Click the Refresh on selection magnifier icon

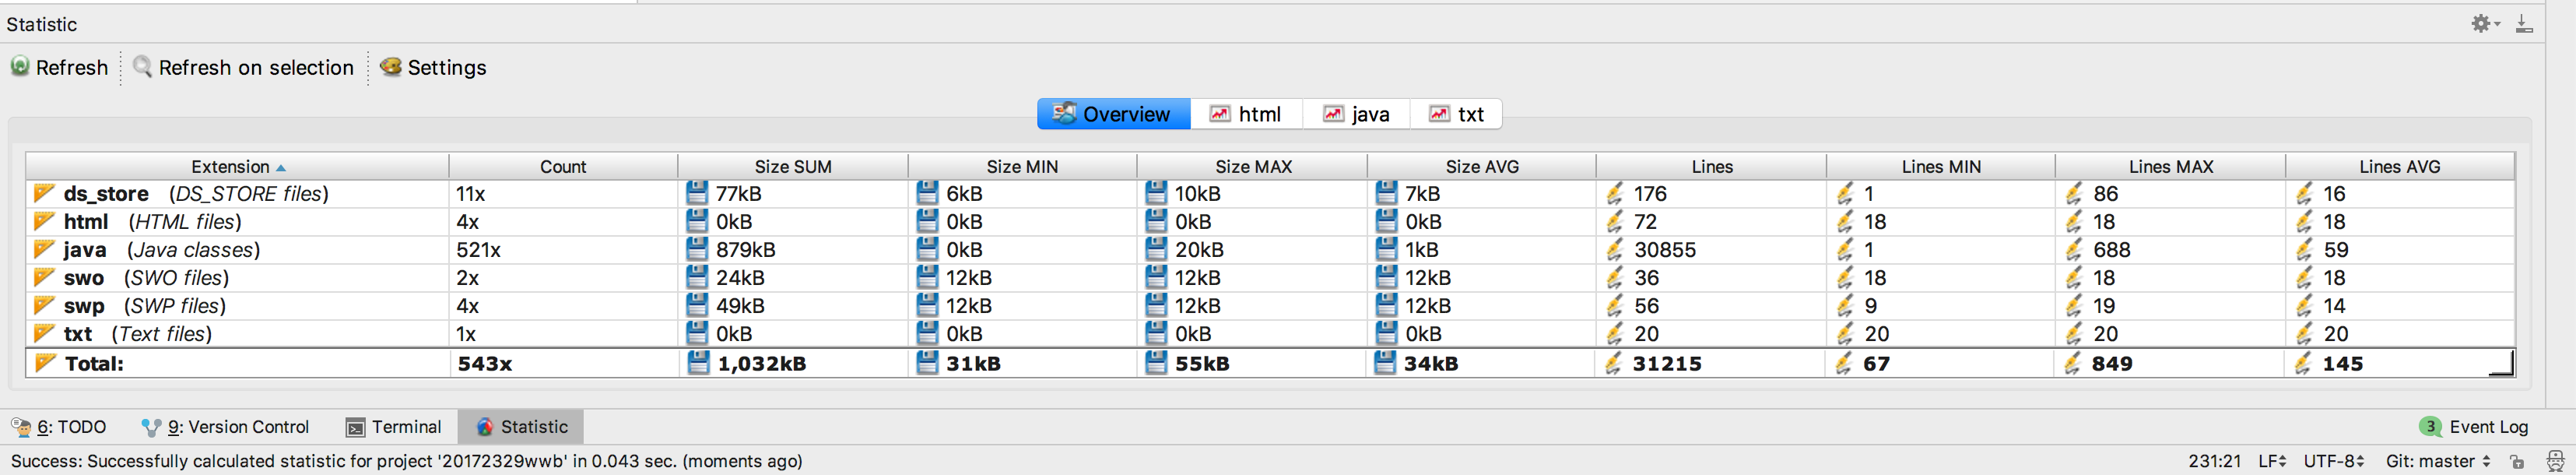click(143, 67)
